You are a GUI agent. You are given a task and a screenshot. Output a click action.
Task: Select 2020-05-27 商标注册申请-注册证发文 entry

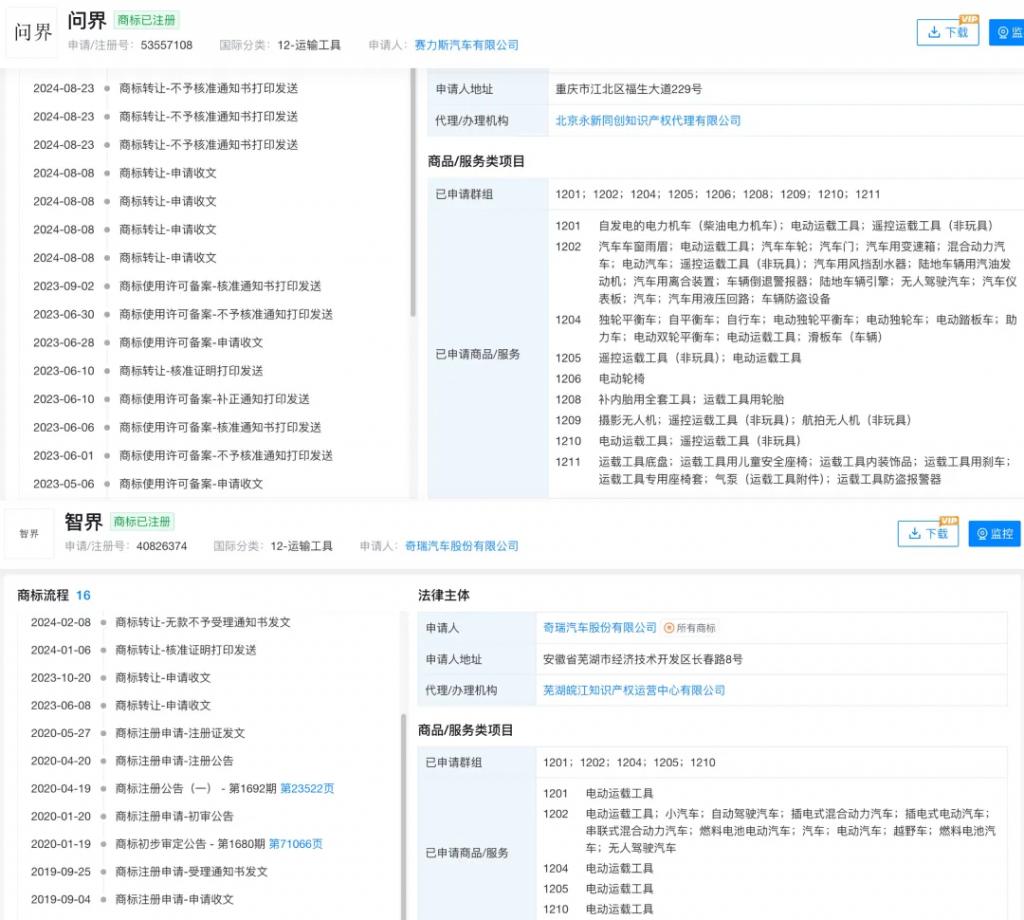tap(138, 733)
